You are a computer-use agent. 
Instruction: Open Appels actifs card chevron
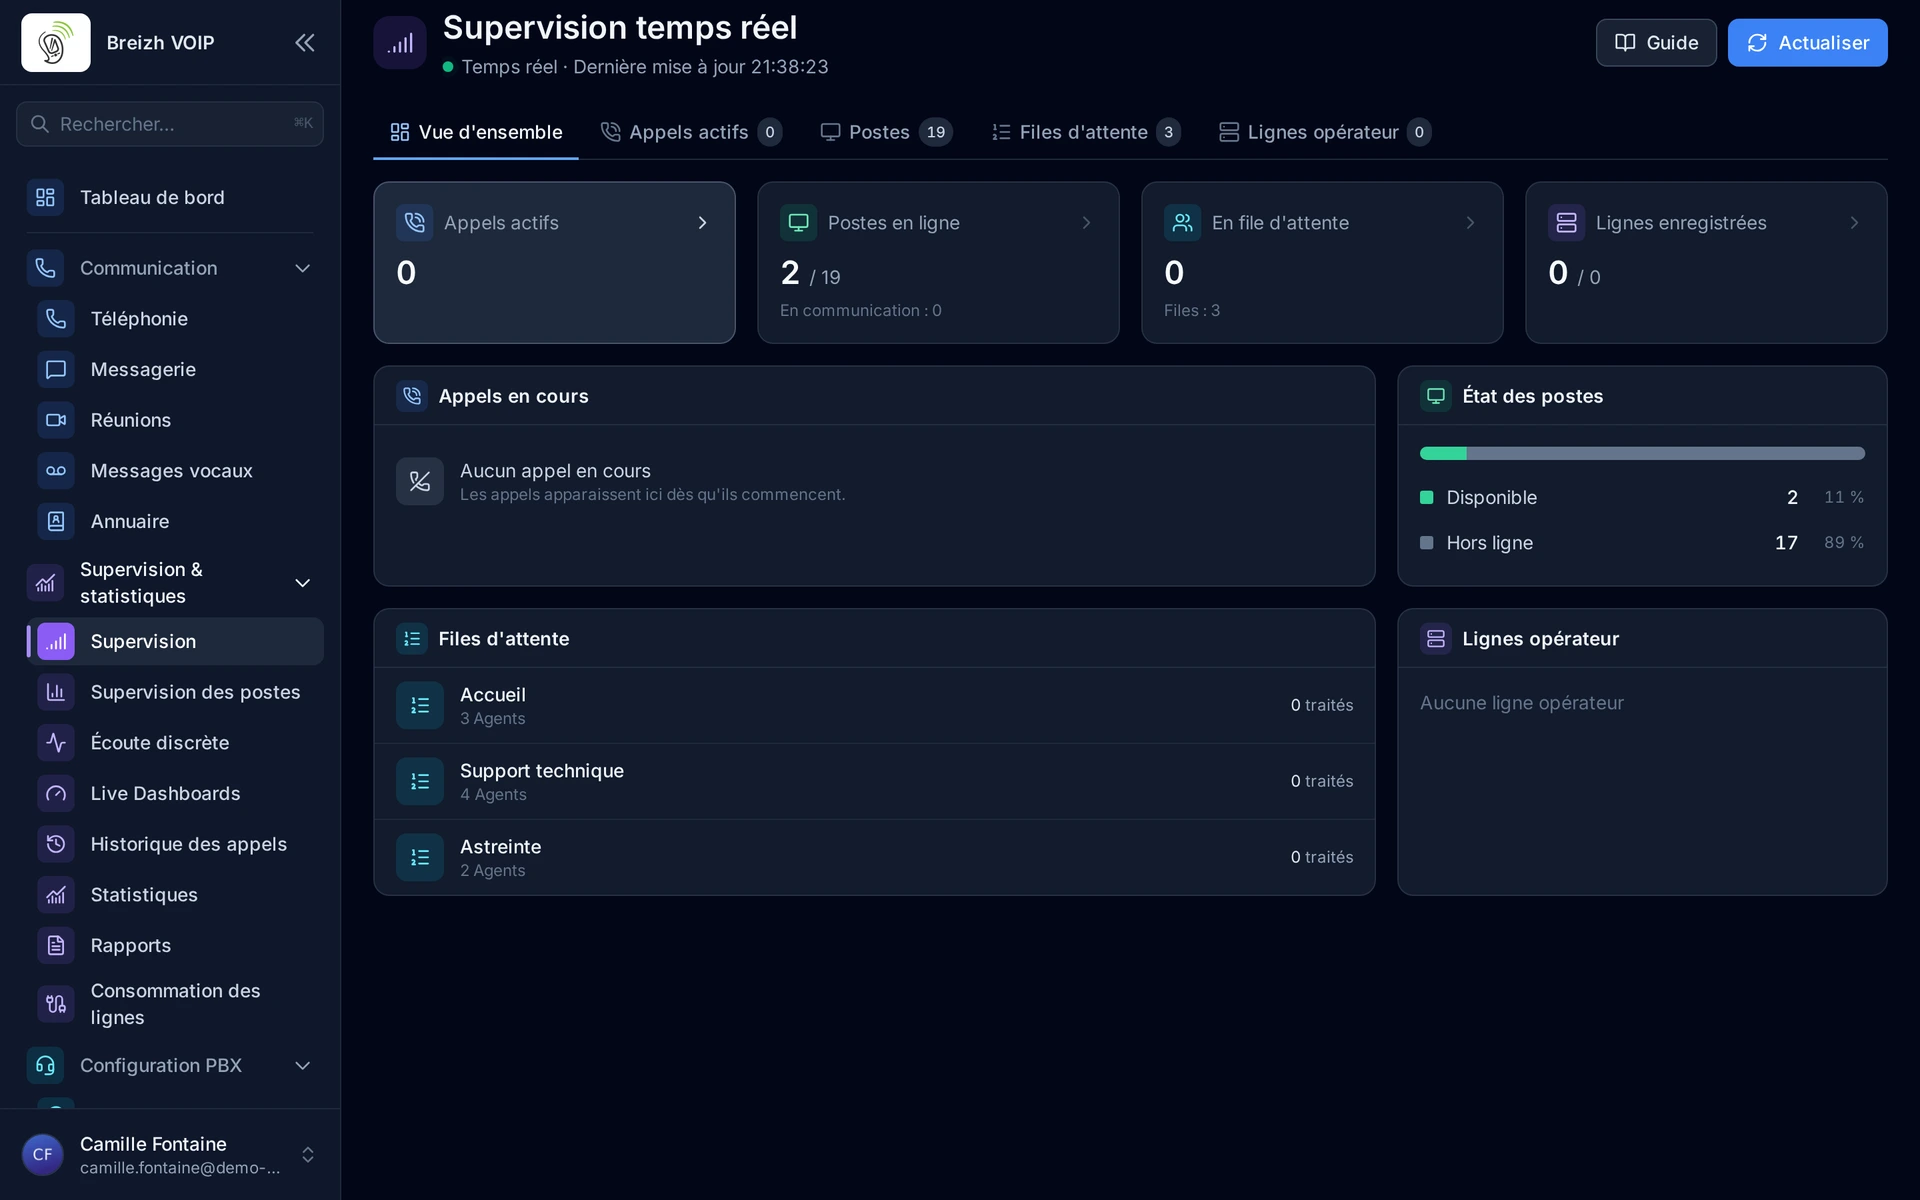[x=703, y=223]
